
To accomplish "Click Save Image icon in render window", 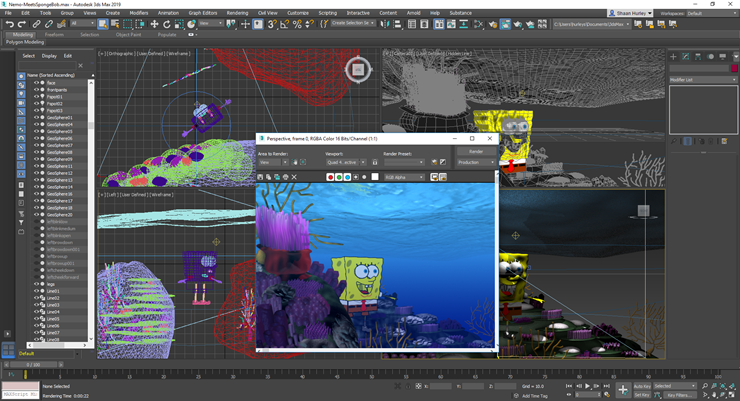I will (260, 177).
